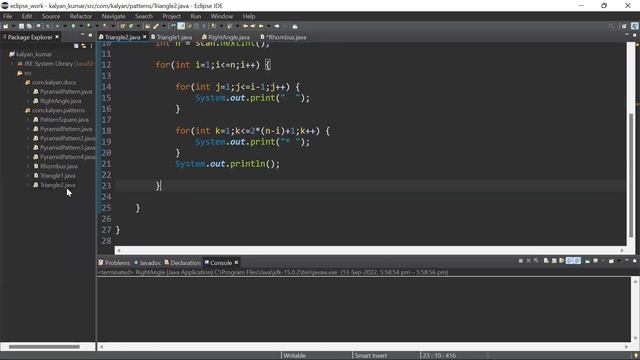The height and width of the screenshot is (360, 640).
Task: Expand RightAngle.java tree arrow in Package Explorer
Action: pyautogui.click(x=28, y=101)
